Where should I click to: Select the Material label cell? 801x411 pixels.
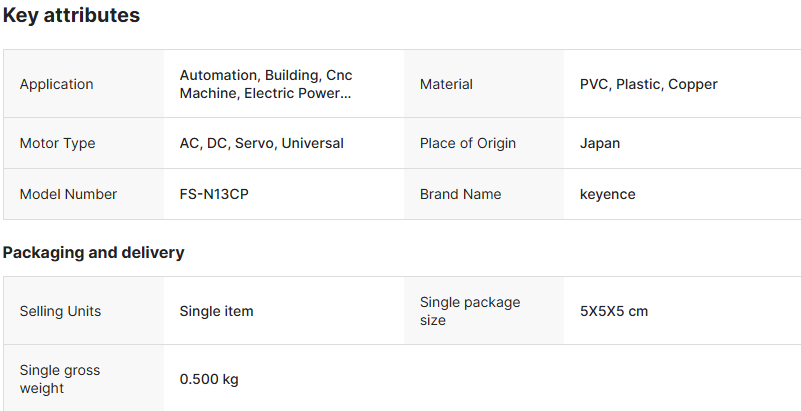pyautogui.click(x=446, y=84)
